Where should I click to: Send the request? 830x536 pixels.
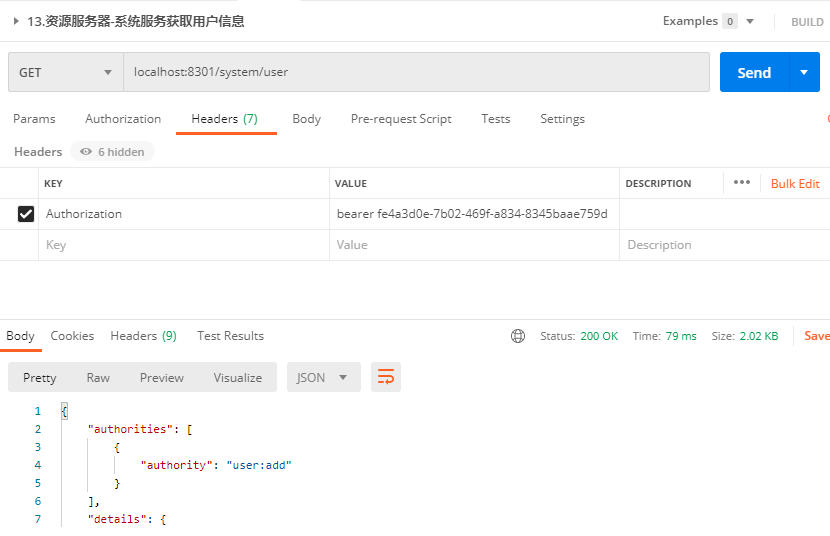pyautogui.click(x=754, y=72)
